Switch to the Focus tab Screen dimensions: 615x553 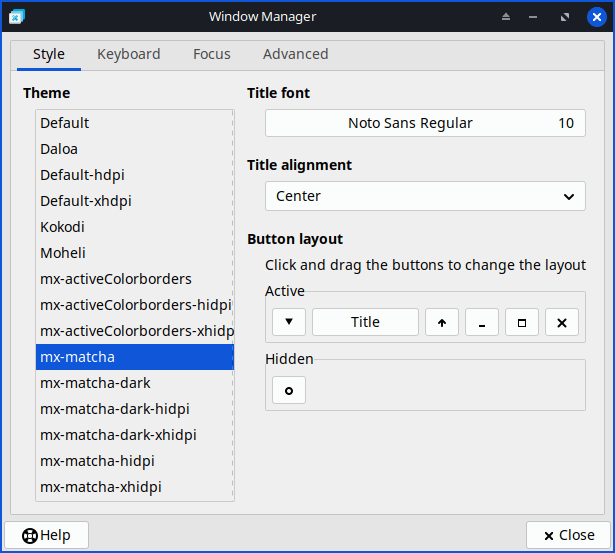212,54
